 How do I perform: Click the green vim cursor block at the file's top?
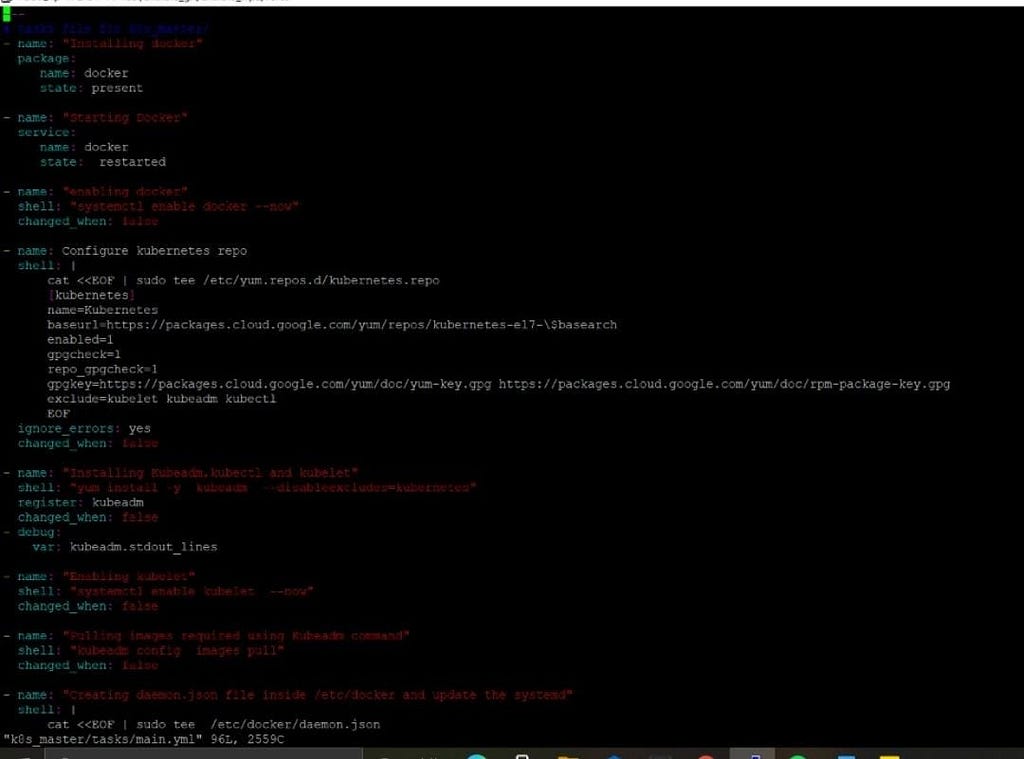[x=7, y=14]
